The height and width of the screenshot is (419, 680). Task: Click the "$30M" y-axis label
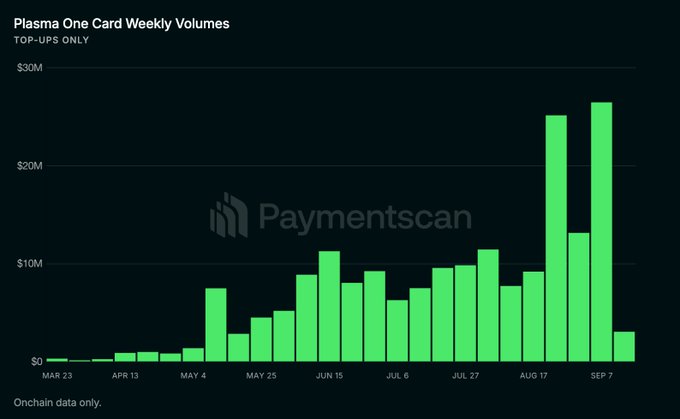[29, 68]
